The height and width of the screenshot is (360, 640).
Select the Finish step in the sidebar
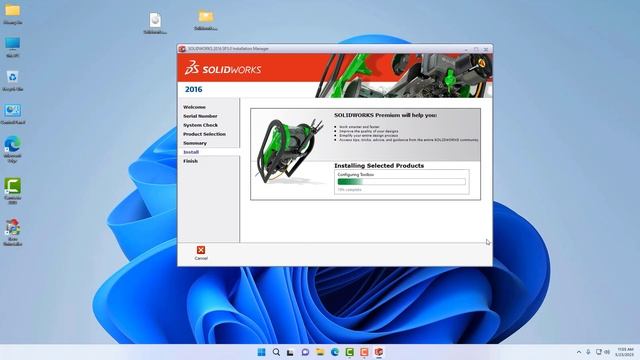[190, 161]
